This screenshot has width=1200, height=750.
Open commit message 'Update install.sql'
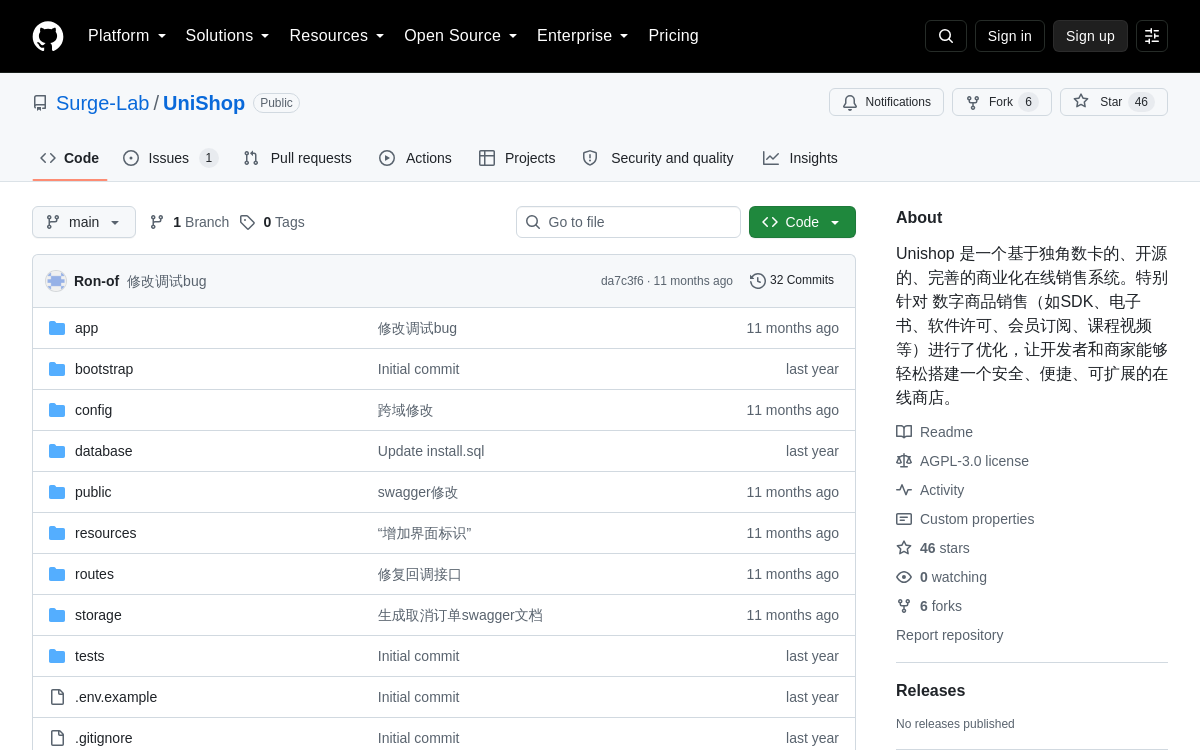[431, 451]
